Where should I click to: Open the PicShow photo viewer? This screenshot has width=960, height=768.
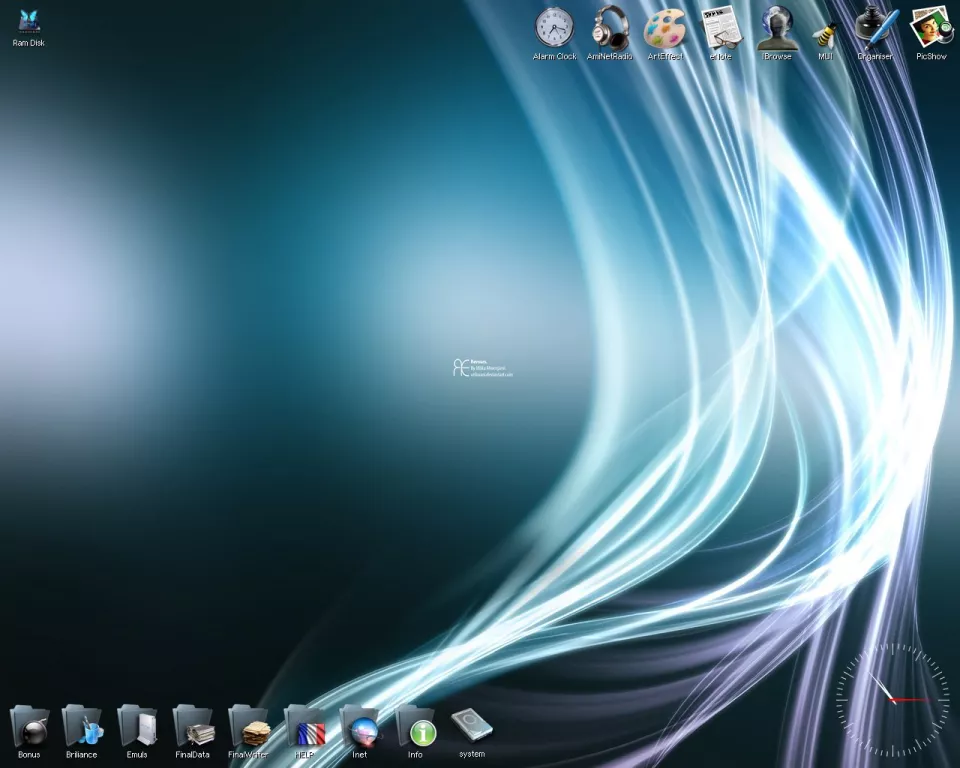[x=930, y=27]
